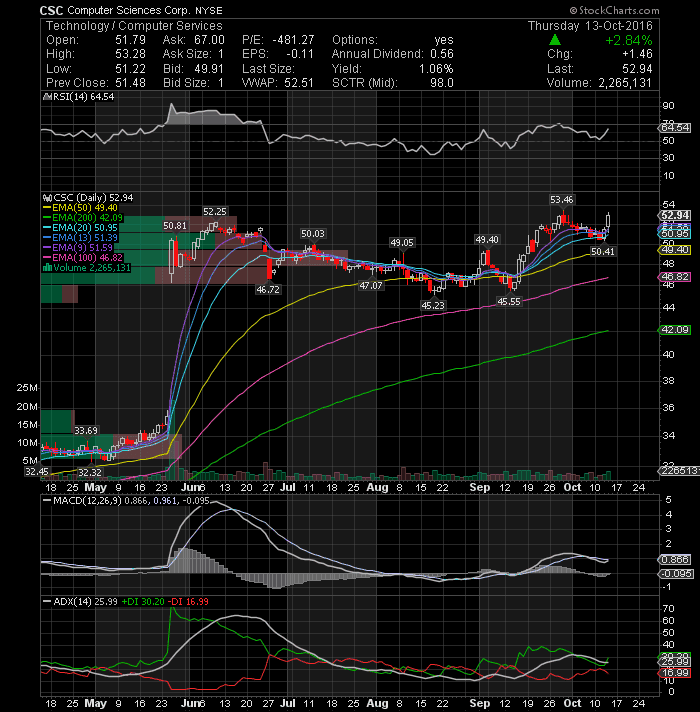Click the date Thursday 13-Oct-2016

coord(590,26)
